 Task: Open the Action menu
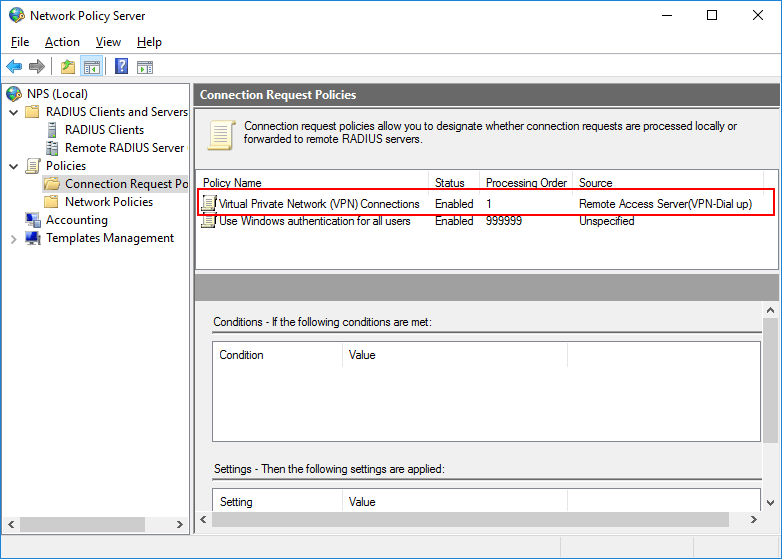[x=62, y=42]
